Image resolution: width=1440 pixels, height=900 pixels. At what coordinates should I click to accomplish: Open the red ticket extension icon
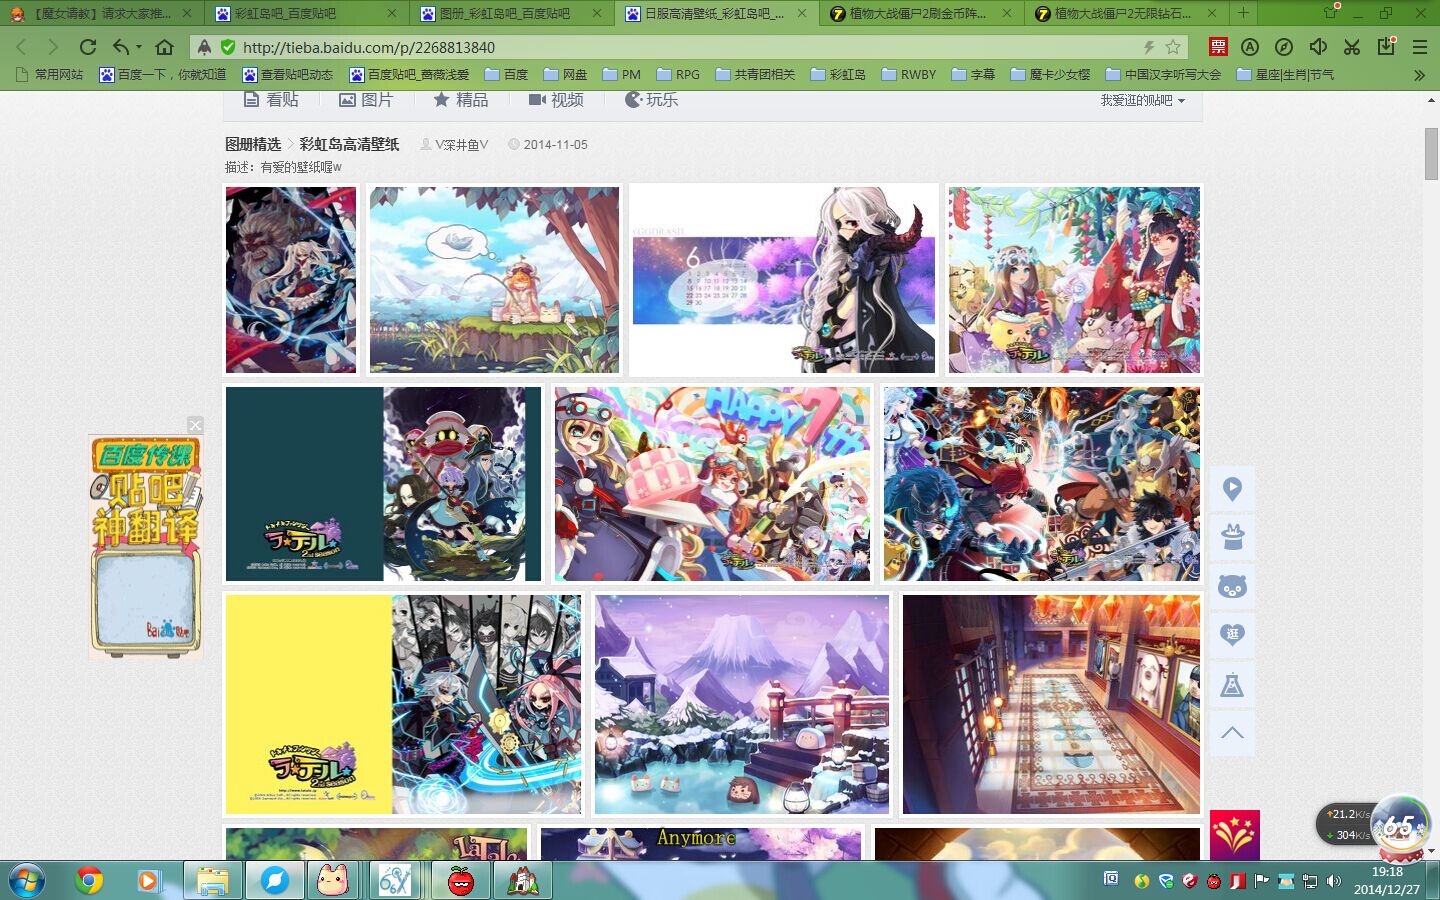(x=1218, y=47)
